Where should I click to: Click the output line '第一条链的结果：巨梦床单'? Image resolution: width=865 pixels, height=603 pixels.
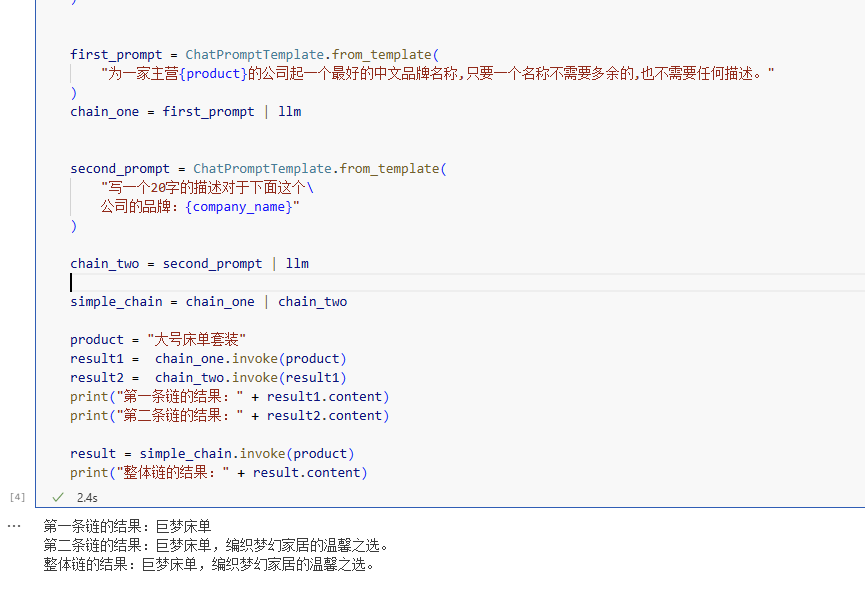[x=127, y=526]
